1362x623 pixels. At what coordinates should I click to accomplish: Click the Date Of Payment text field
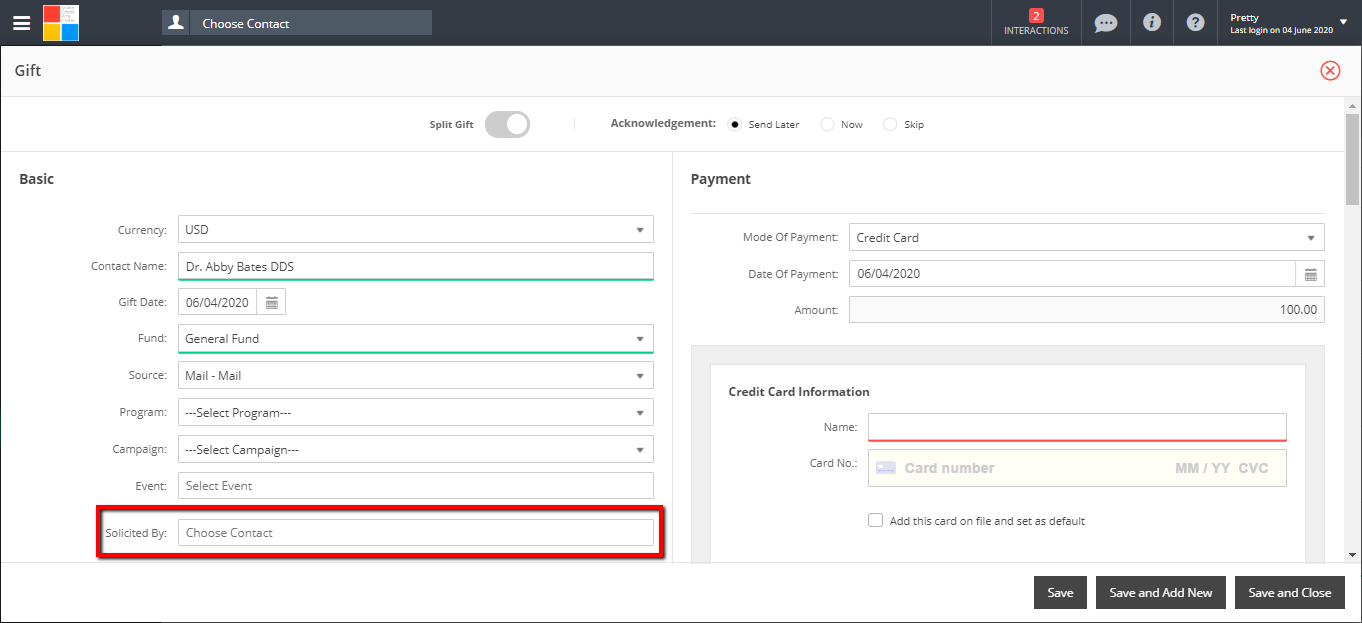pyautogui.click(x=1073, y=274)
